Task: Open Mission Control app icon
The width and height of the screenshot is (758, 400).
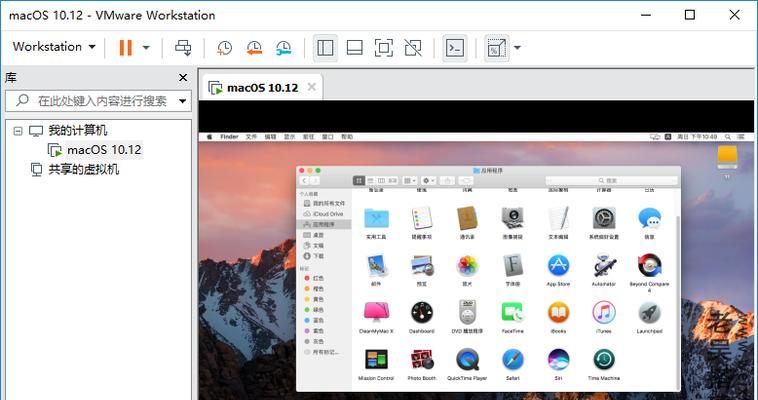Action: click(376, 360)
